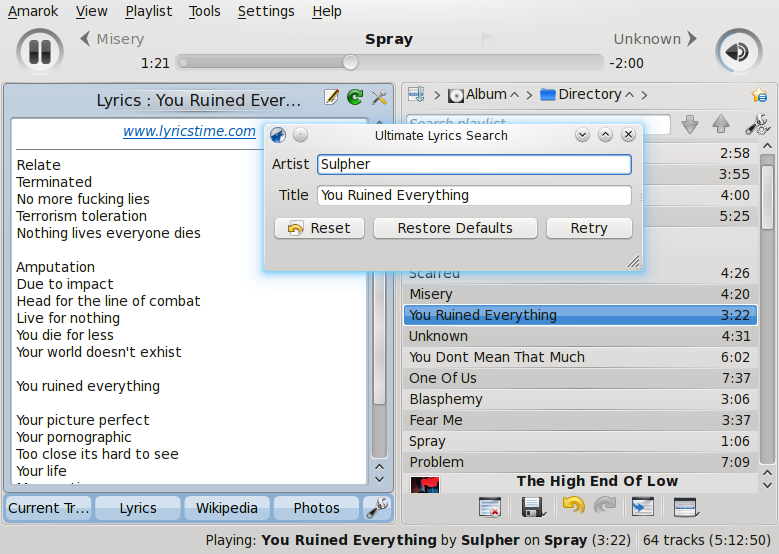
Task: Click the bookmark star icon
Action: pyautogui.click(x=759, y=94)
